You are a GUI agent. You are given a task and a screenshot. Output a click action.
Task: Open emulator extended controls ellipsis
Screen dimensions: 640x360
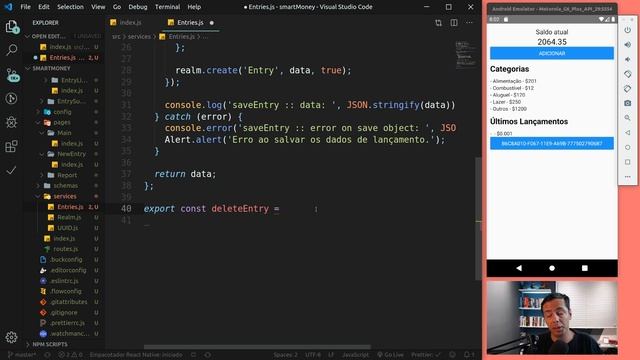628,177
